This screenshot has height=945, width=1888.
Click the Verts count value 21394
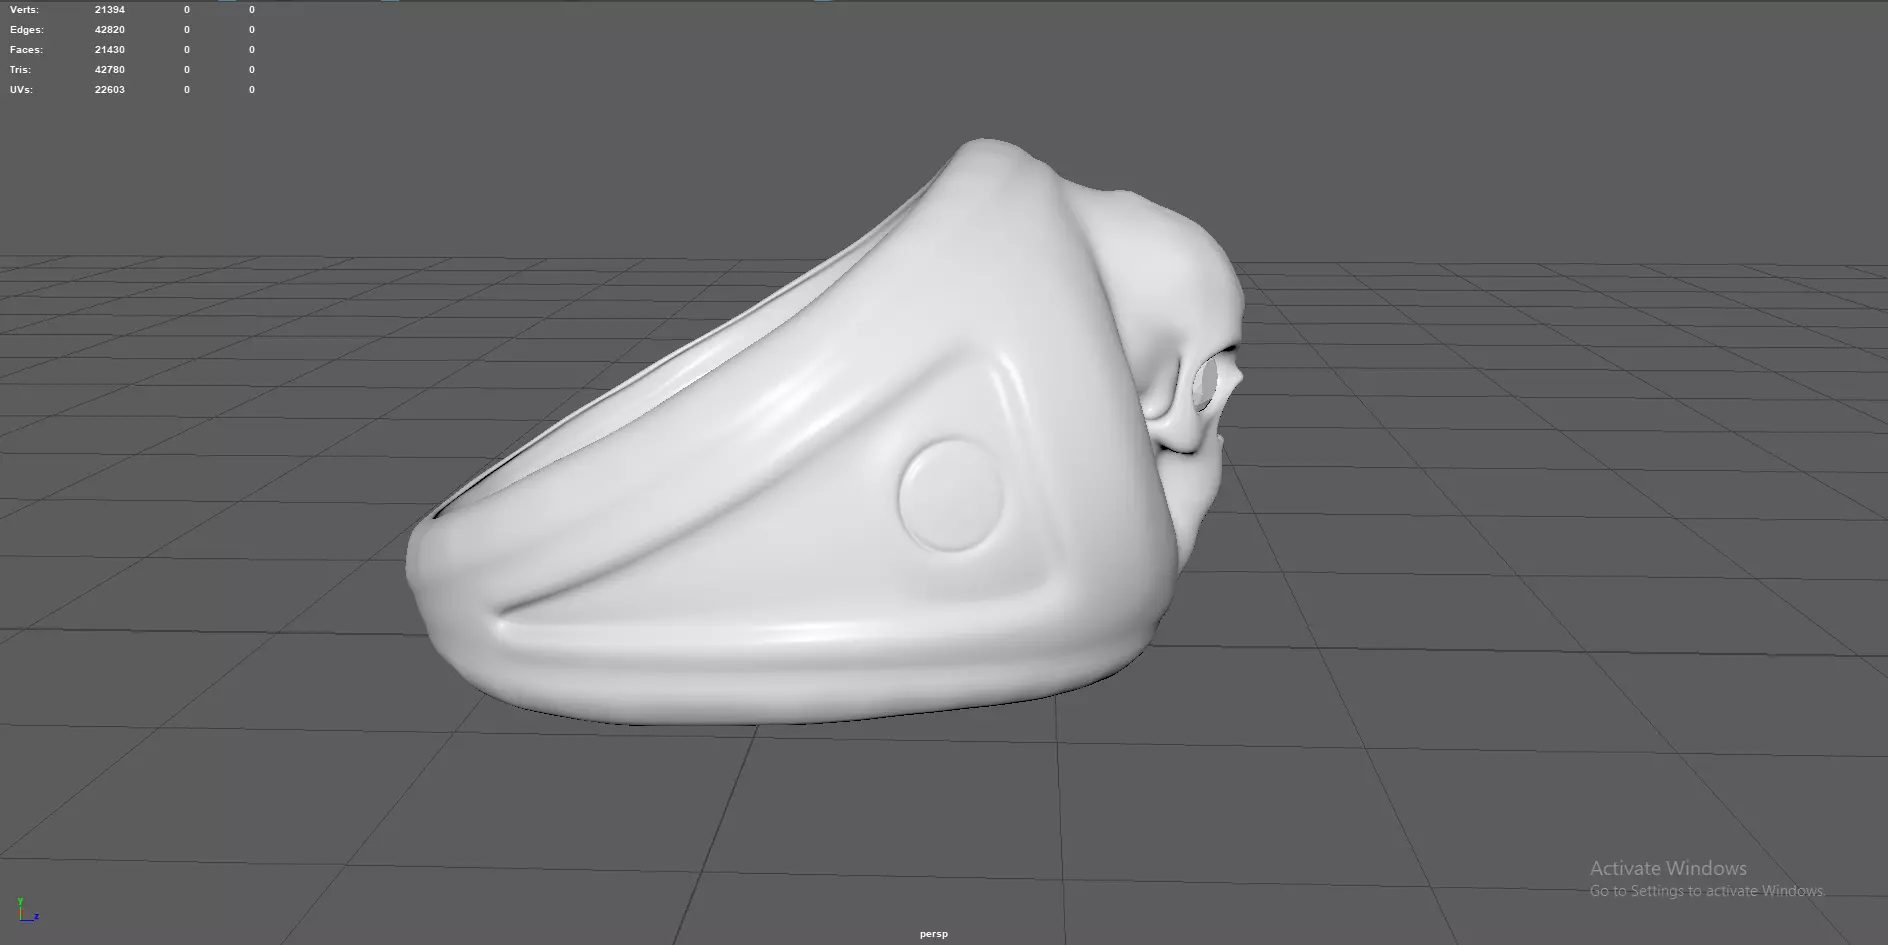[x=110, y=10]
